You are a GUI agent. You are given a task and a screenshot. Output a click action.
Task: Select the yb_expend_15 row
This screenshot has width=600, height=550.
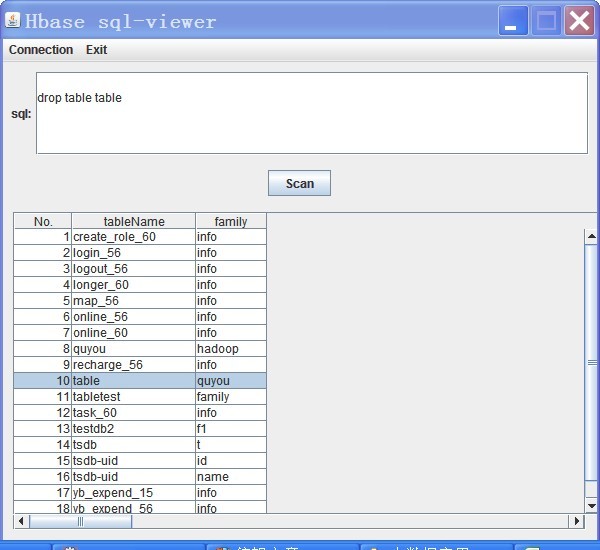click(x=140, y=493)
